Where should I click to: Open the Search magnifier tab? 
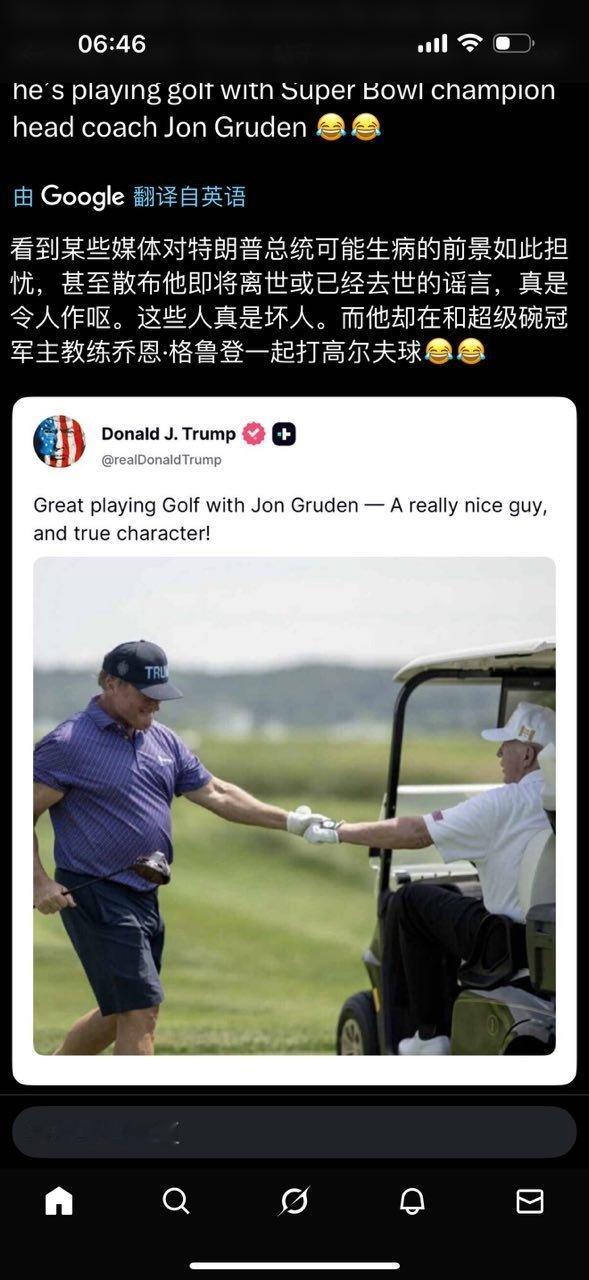point(176,1201)
